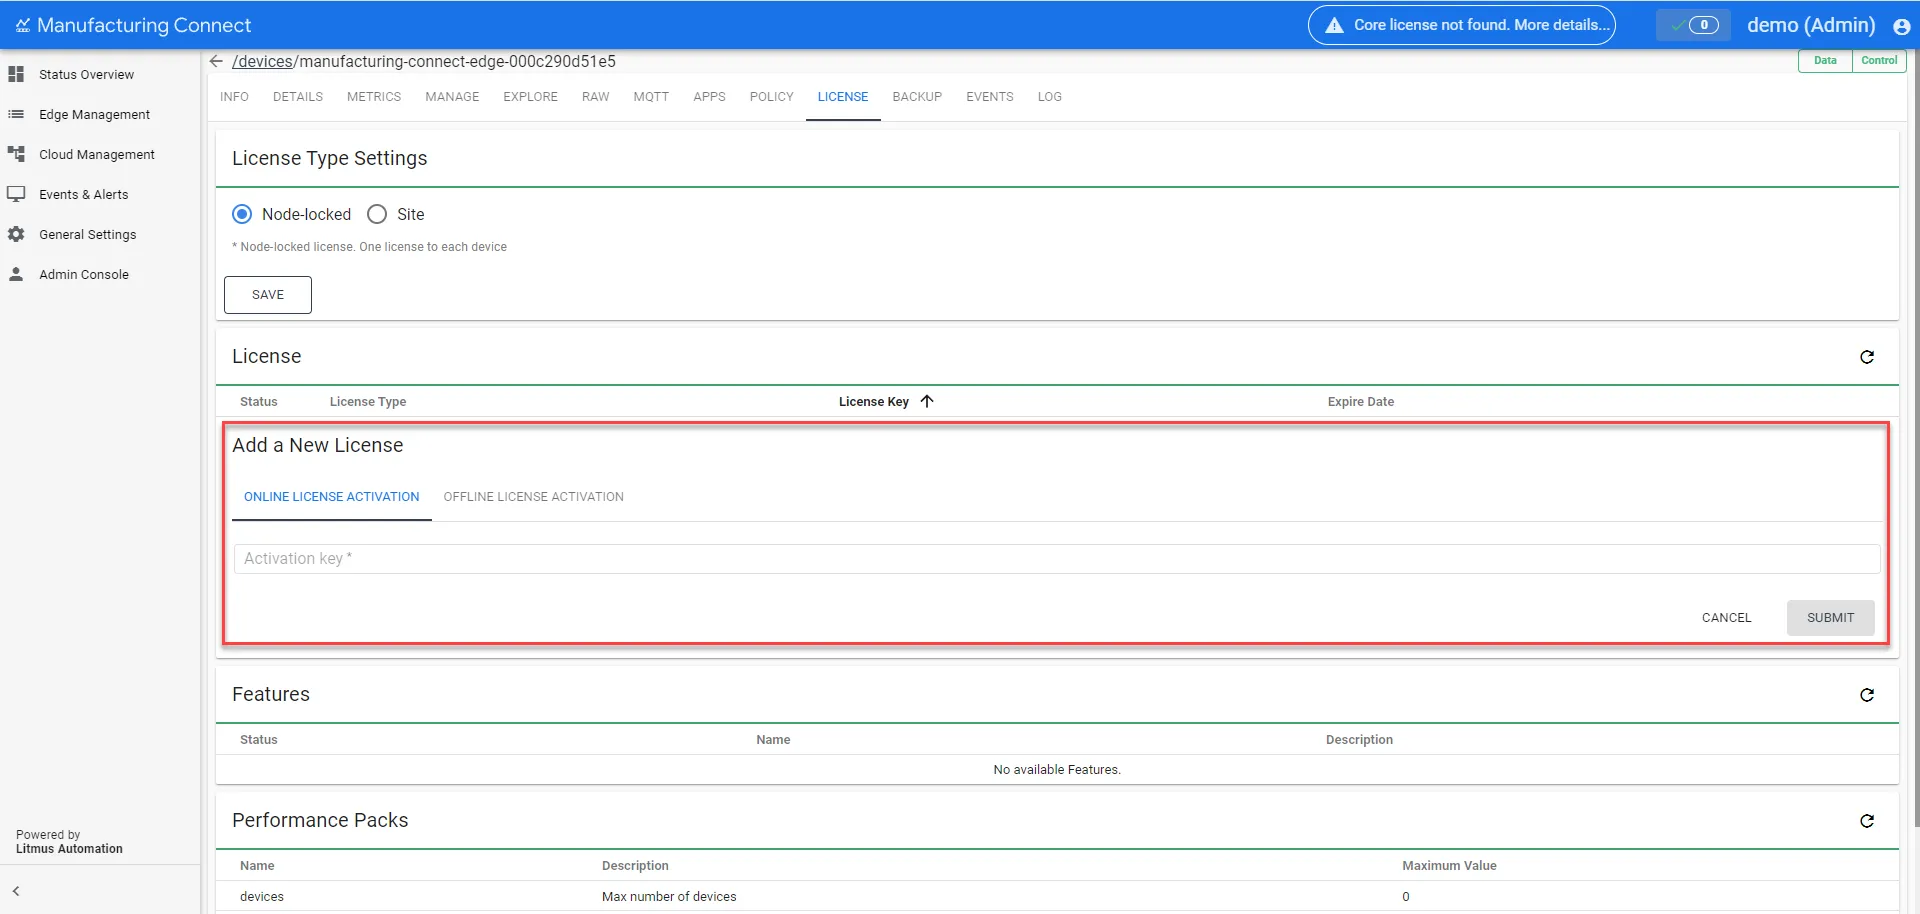Switch to the Data mode toggle
This screenshot has width=1920, height=914.
(x=1825, y=60)
